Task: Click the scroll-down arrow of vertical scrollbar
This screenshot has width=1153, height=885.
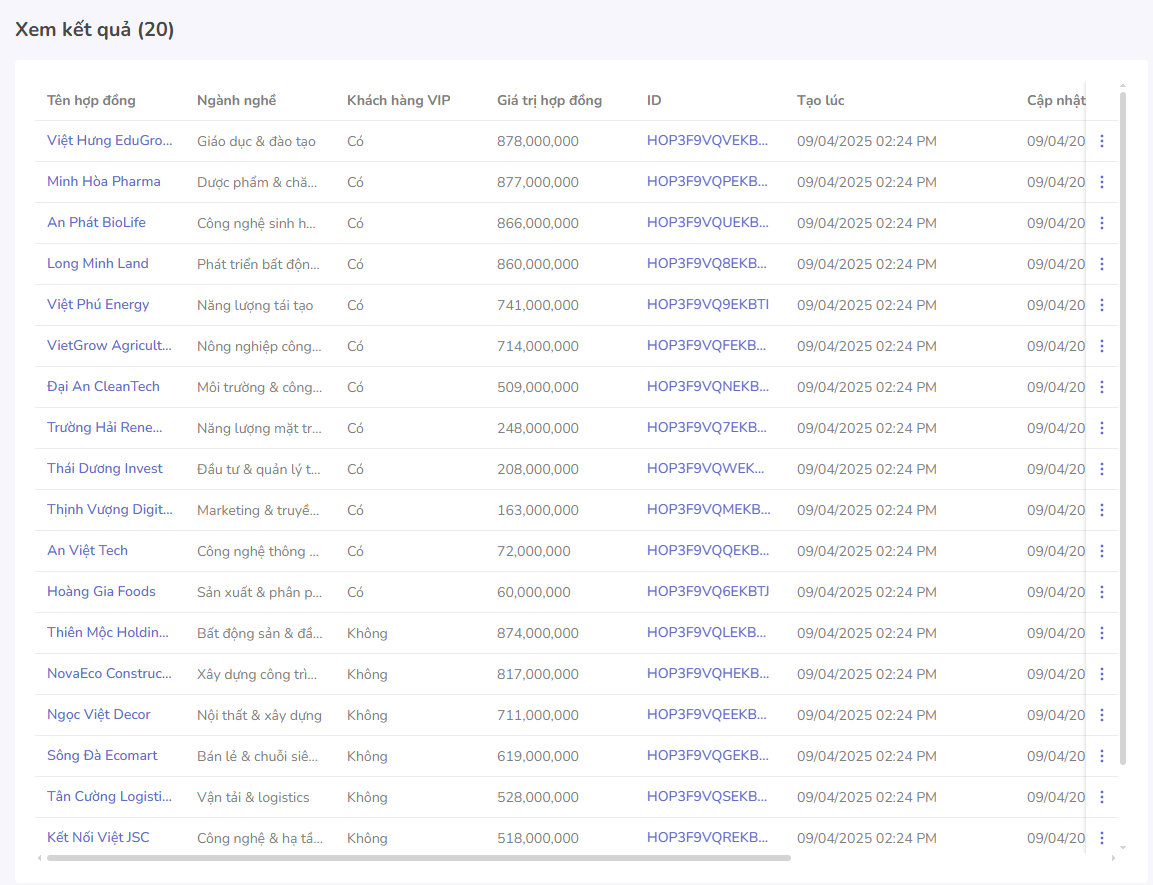Action: tap(1123, 848)
